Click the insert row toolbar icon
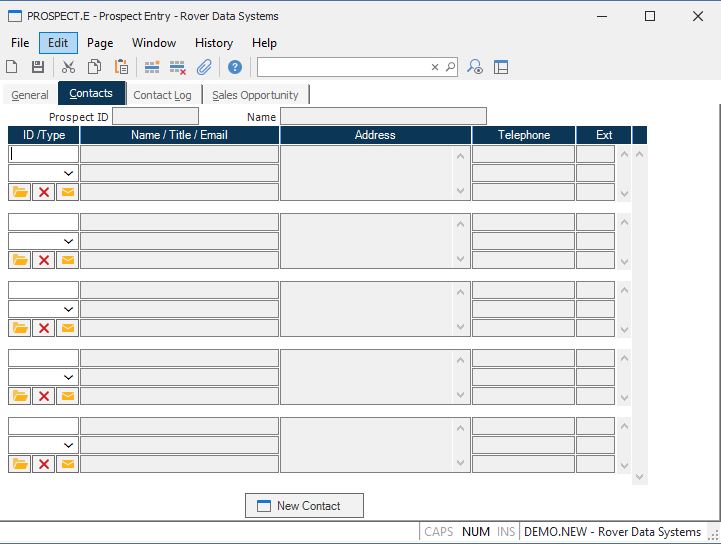This screenshot has width=721, height=544. tap(152, 67)
